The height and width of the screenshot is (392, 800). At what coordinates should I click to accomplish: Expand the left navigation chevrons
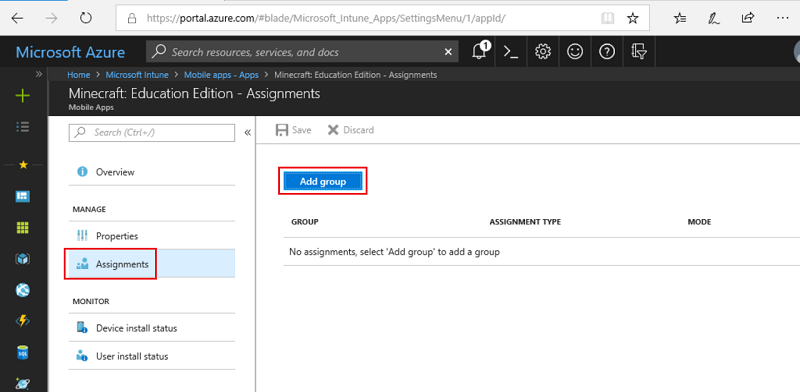pos(39,74)
